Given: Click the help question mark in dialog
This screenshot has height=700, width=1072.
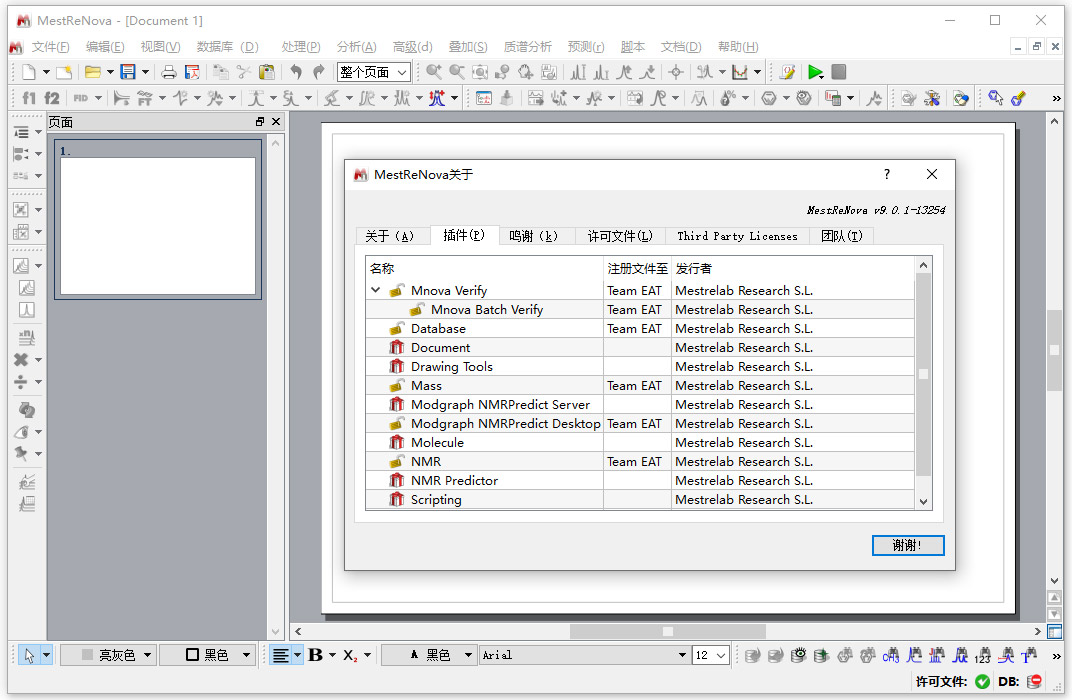Looking at the screenshot, I should [x=887, y=174].
